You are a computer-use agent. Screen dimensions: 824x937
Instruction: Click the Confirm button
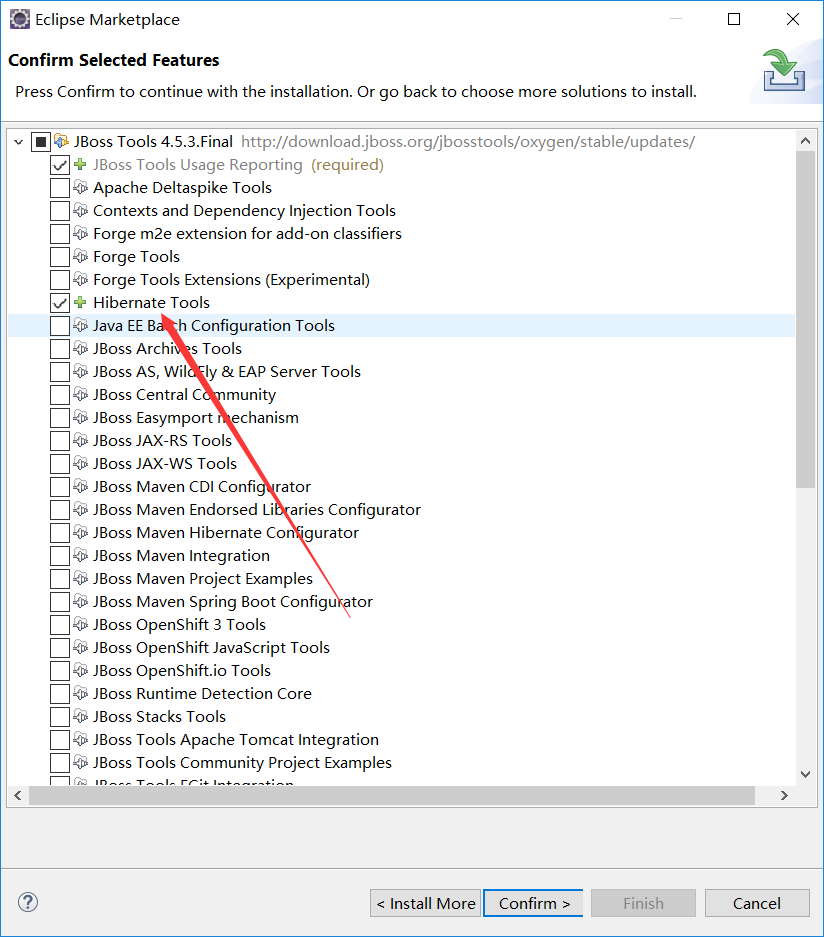(533, 903)
